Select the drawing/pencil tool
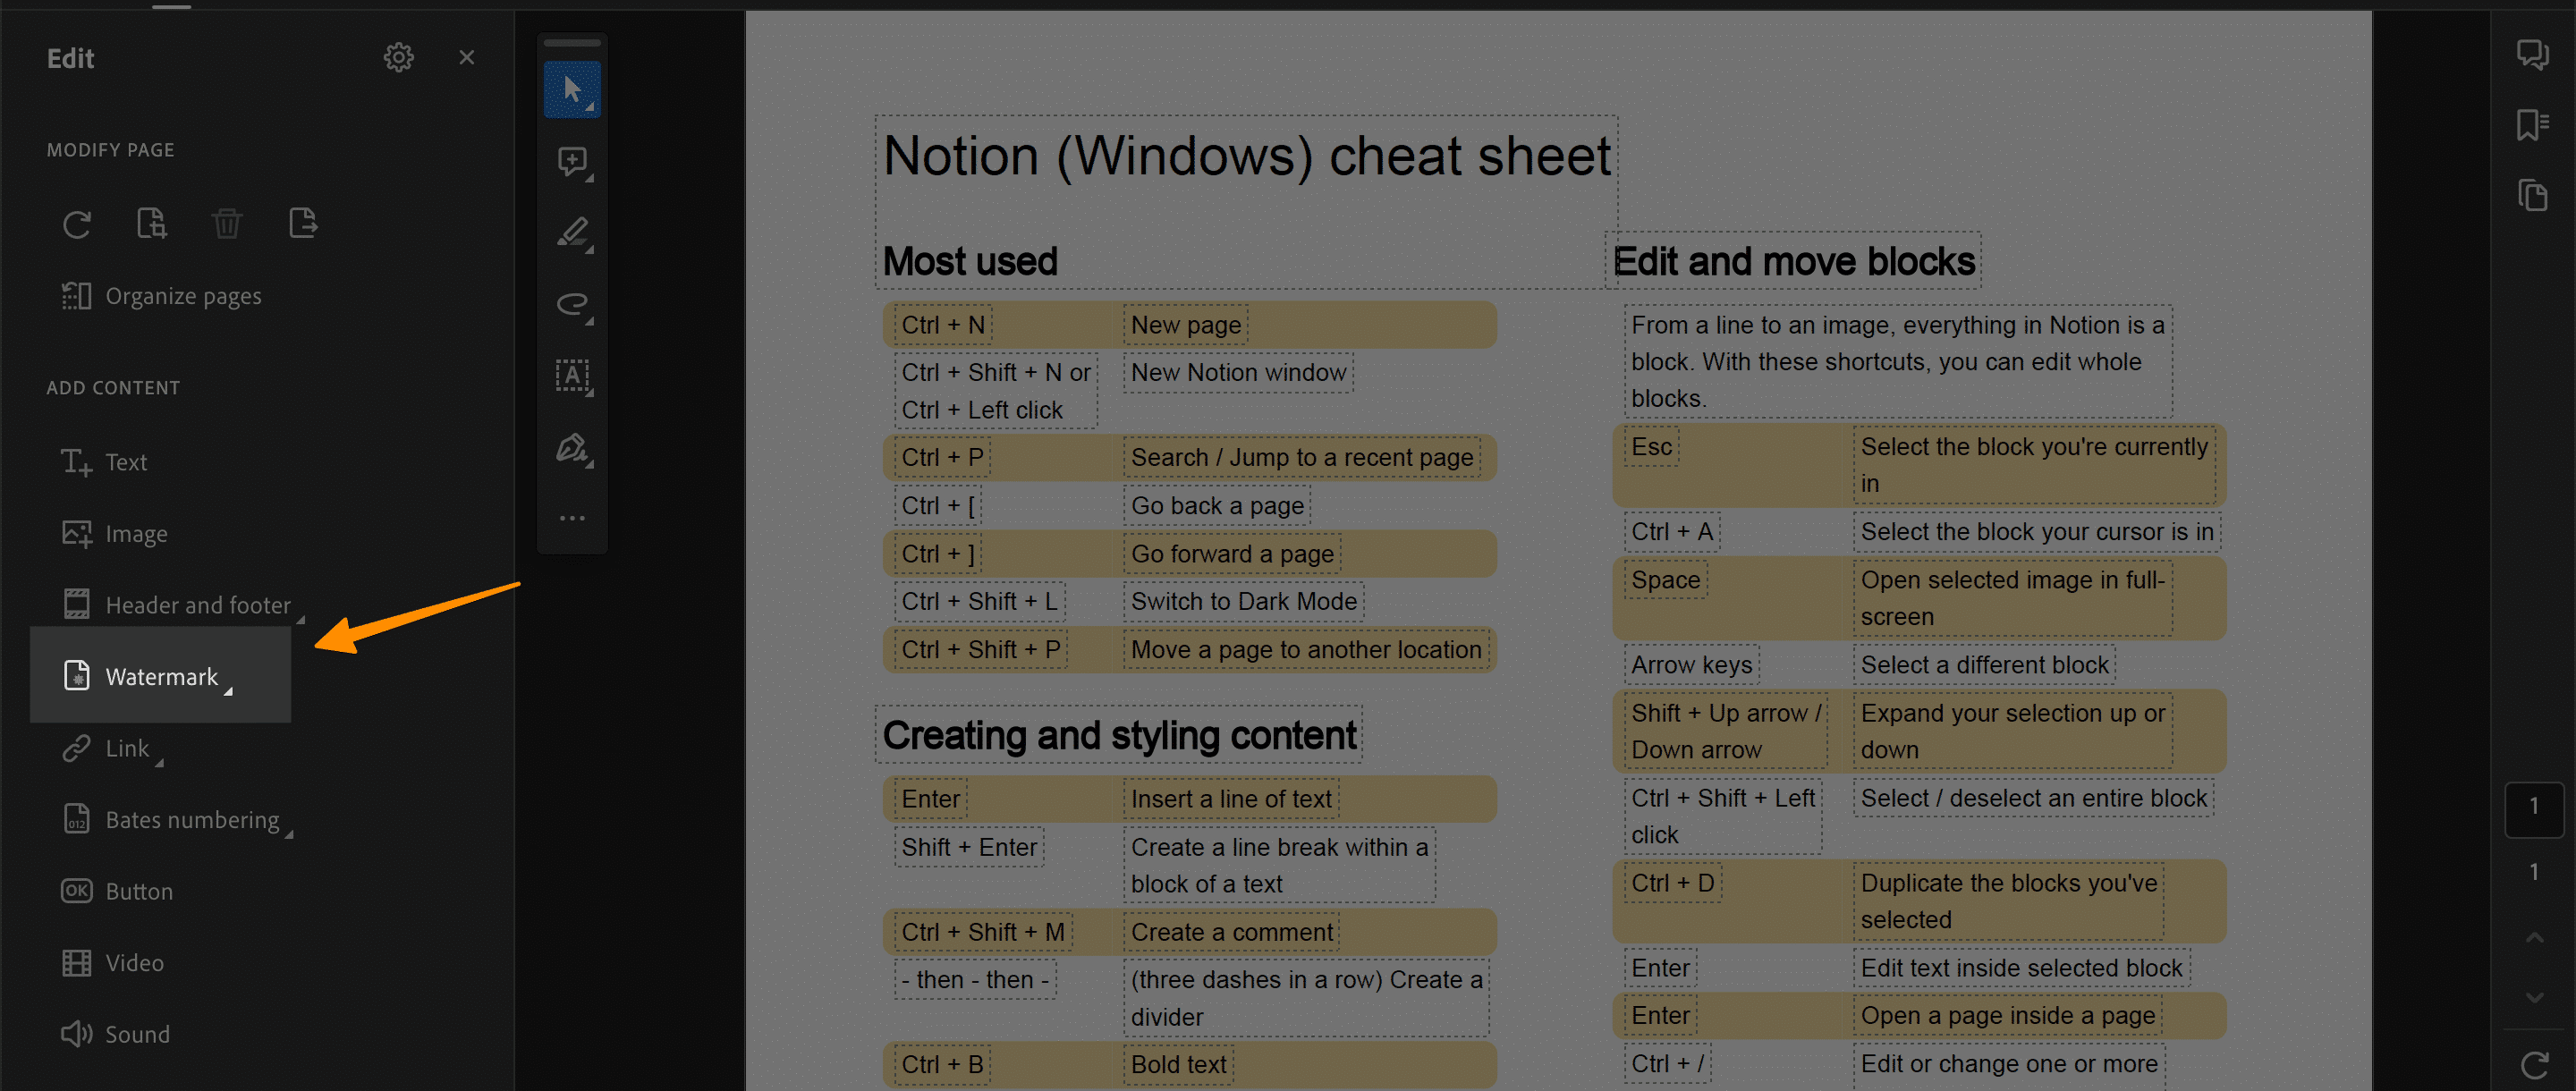Image resolution: width=2576 pixels, height=1091 pixels. coord(575,232)
